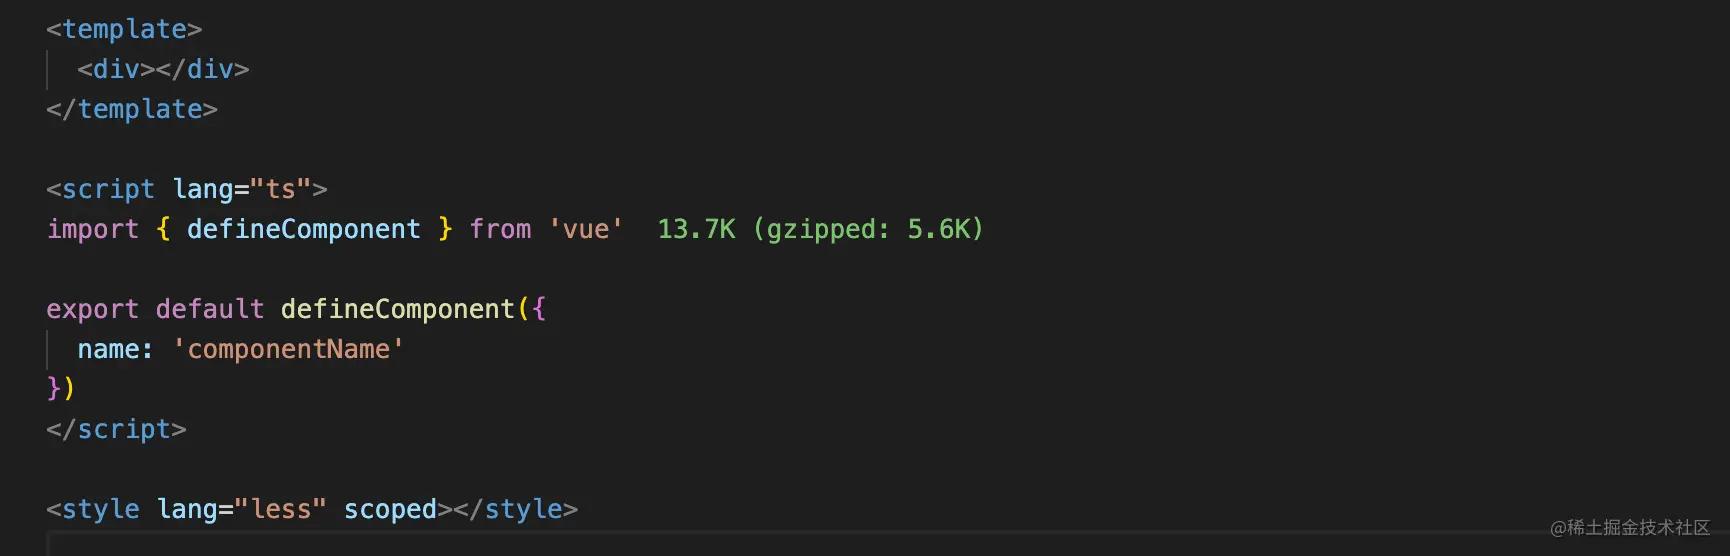Click the scoped attribute in style tag

pyautogui.click(x=390, y=509)
